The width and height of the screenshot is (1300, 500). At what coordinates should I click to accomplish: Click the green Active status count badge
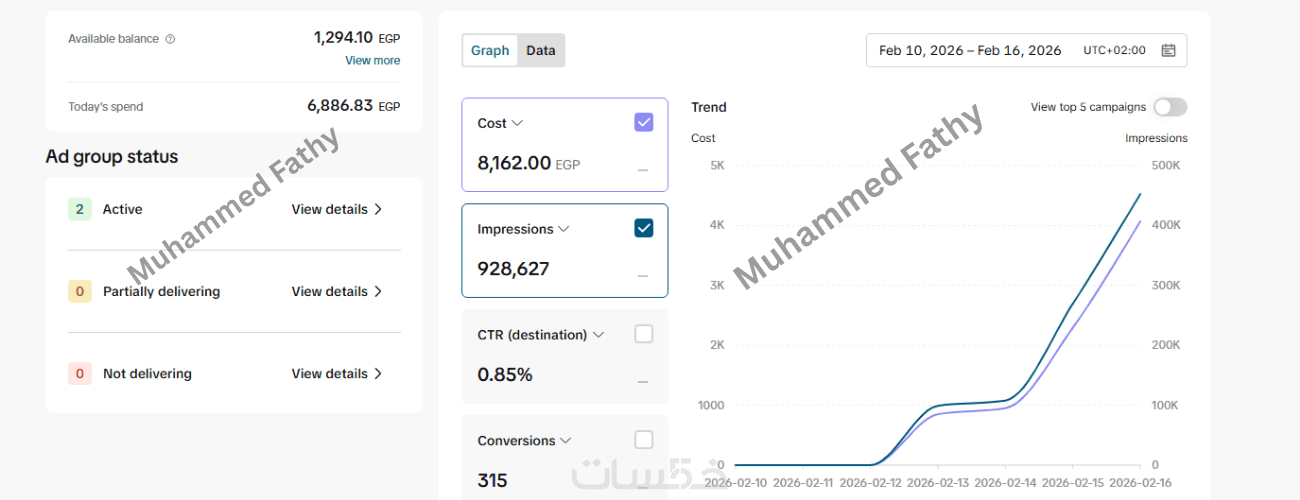click(x=80, y=209)
